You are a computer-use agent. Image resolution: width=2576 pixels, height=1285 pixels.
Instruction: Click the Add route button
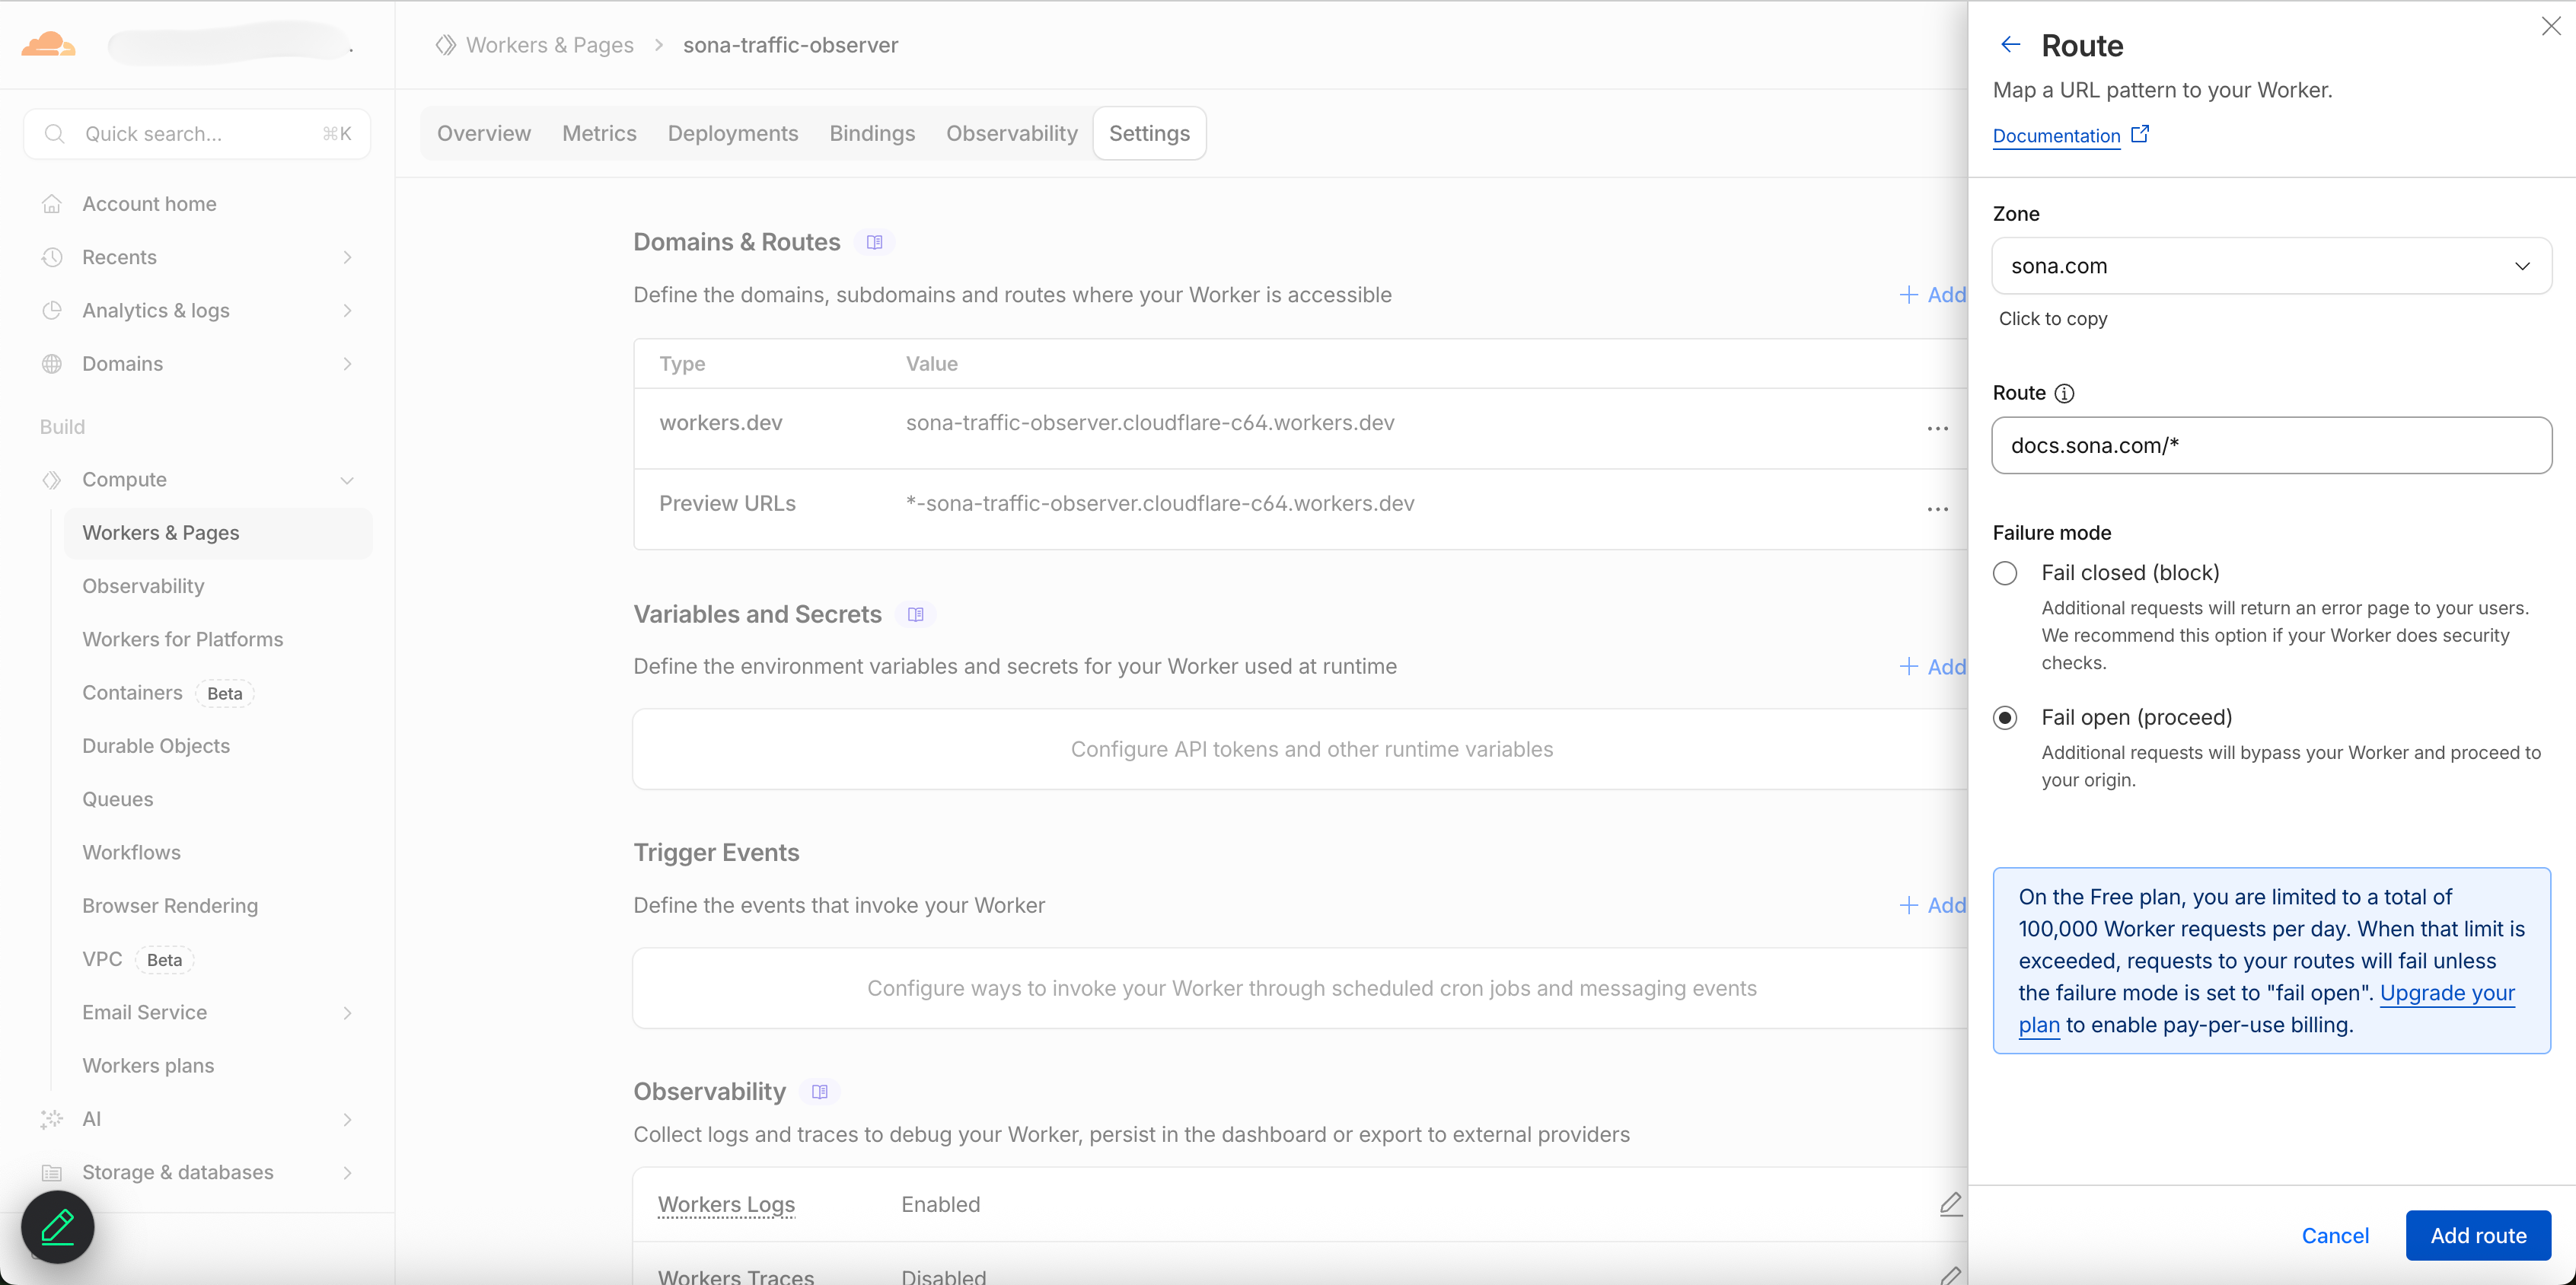tap(2477, 1235)
